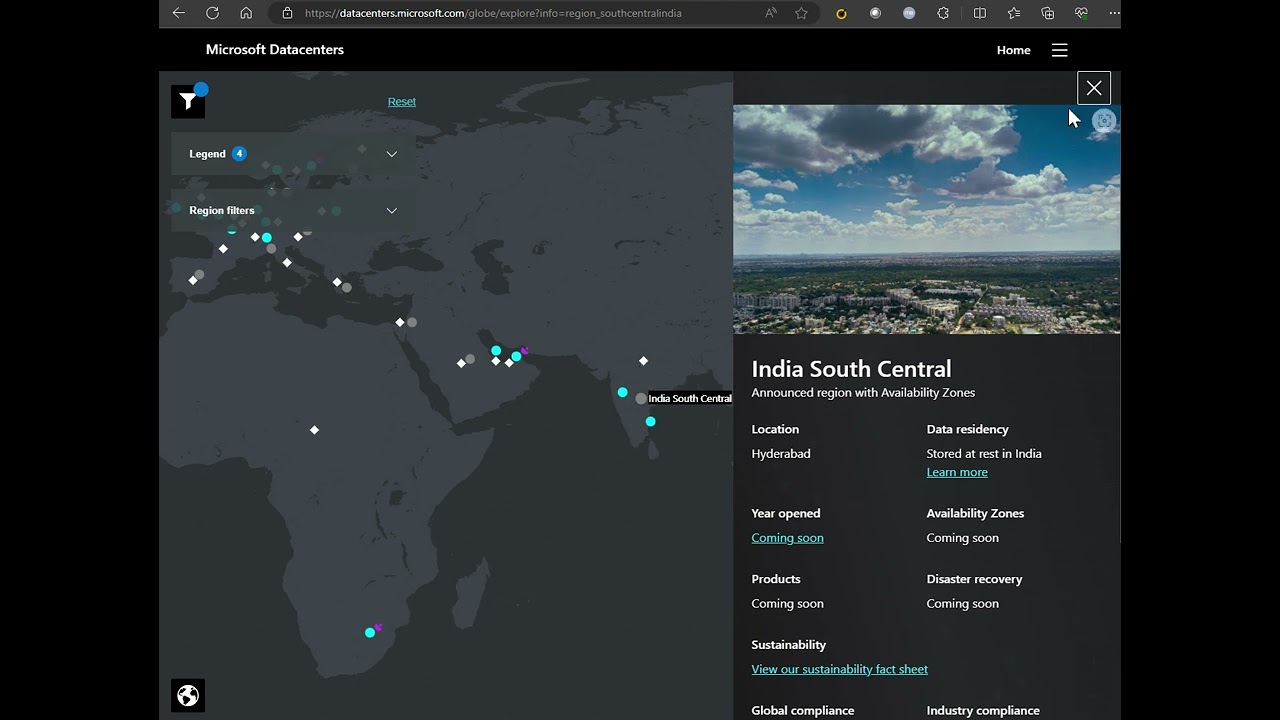This screenshot has width=1280, height=720.
Task: Open yellow circular extension icon
Action: tap(841, 13)
